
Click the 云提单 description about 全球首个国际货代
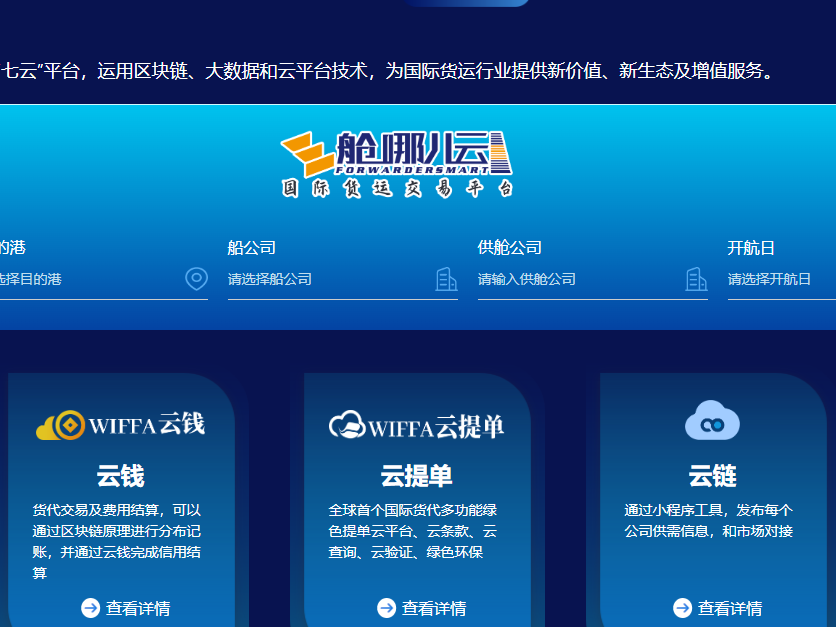(x=413, y=531)
